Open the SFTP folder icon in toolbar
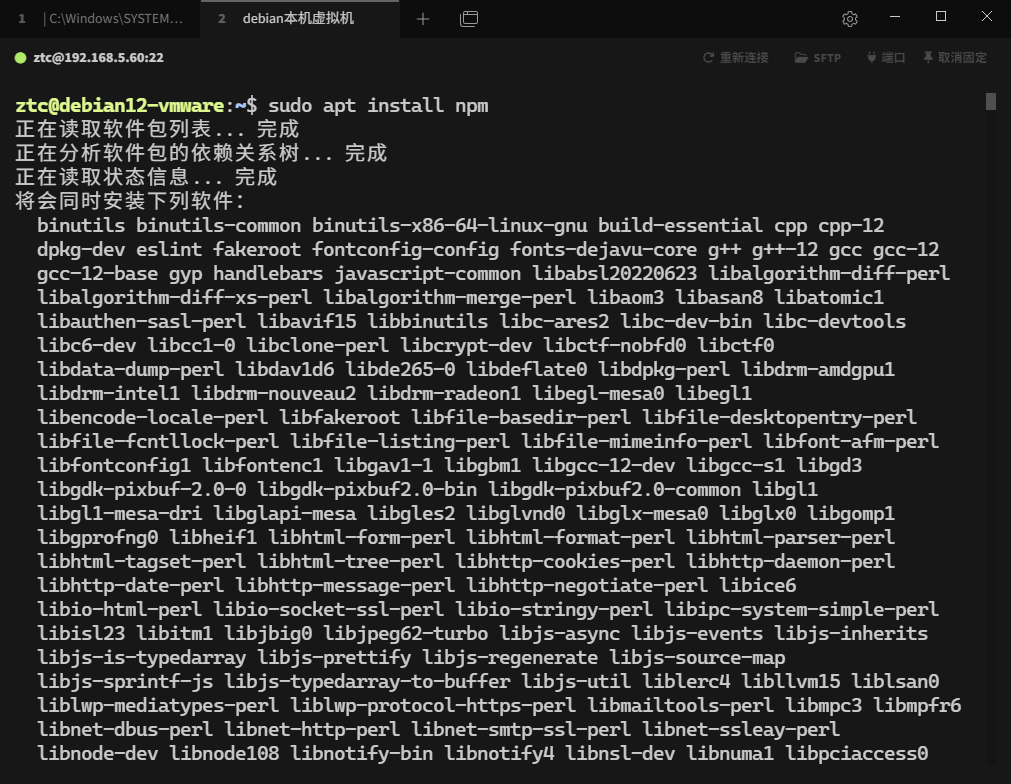Image resolution: width=1011 pixels, height=784 pixels. click(799, 57)
